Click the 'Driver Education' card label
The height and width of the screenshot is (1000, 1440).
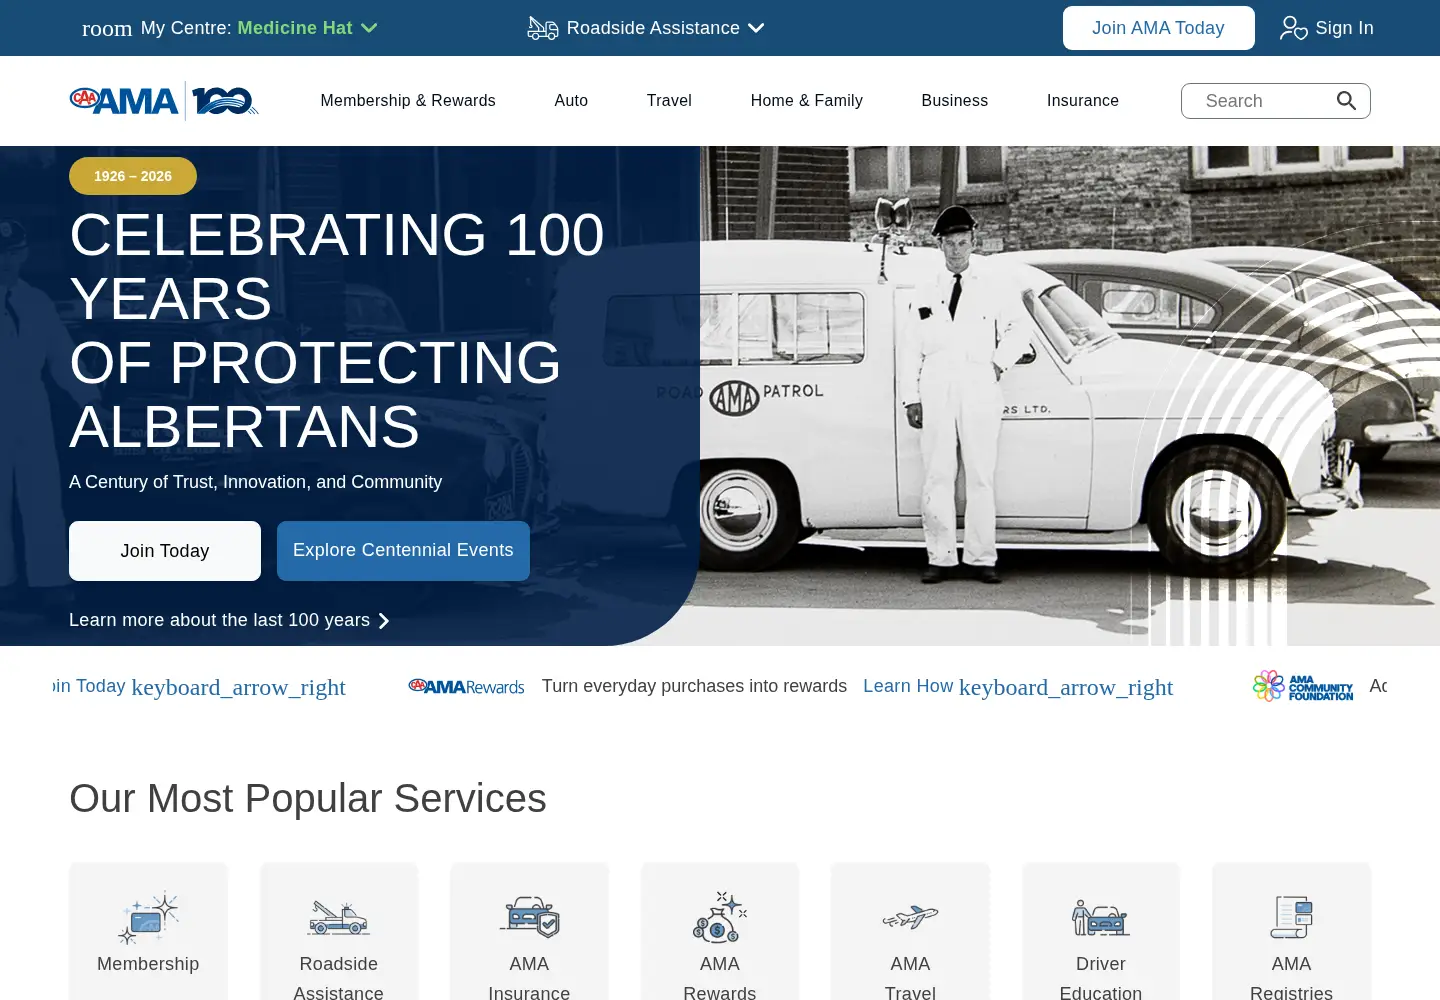[1101, 978]
